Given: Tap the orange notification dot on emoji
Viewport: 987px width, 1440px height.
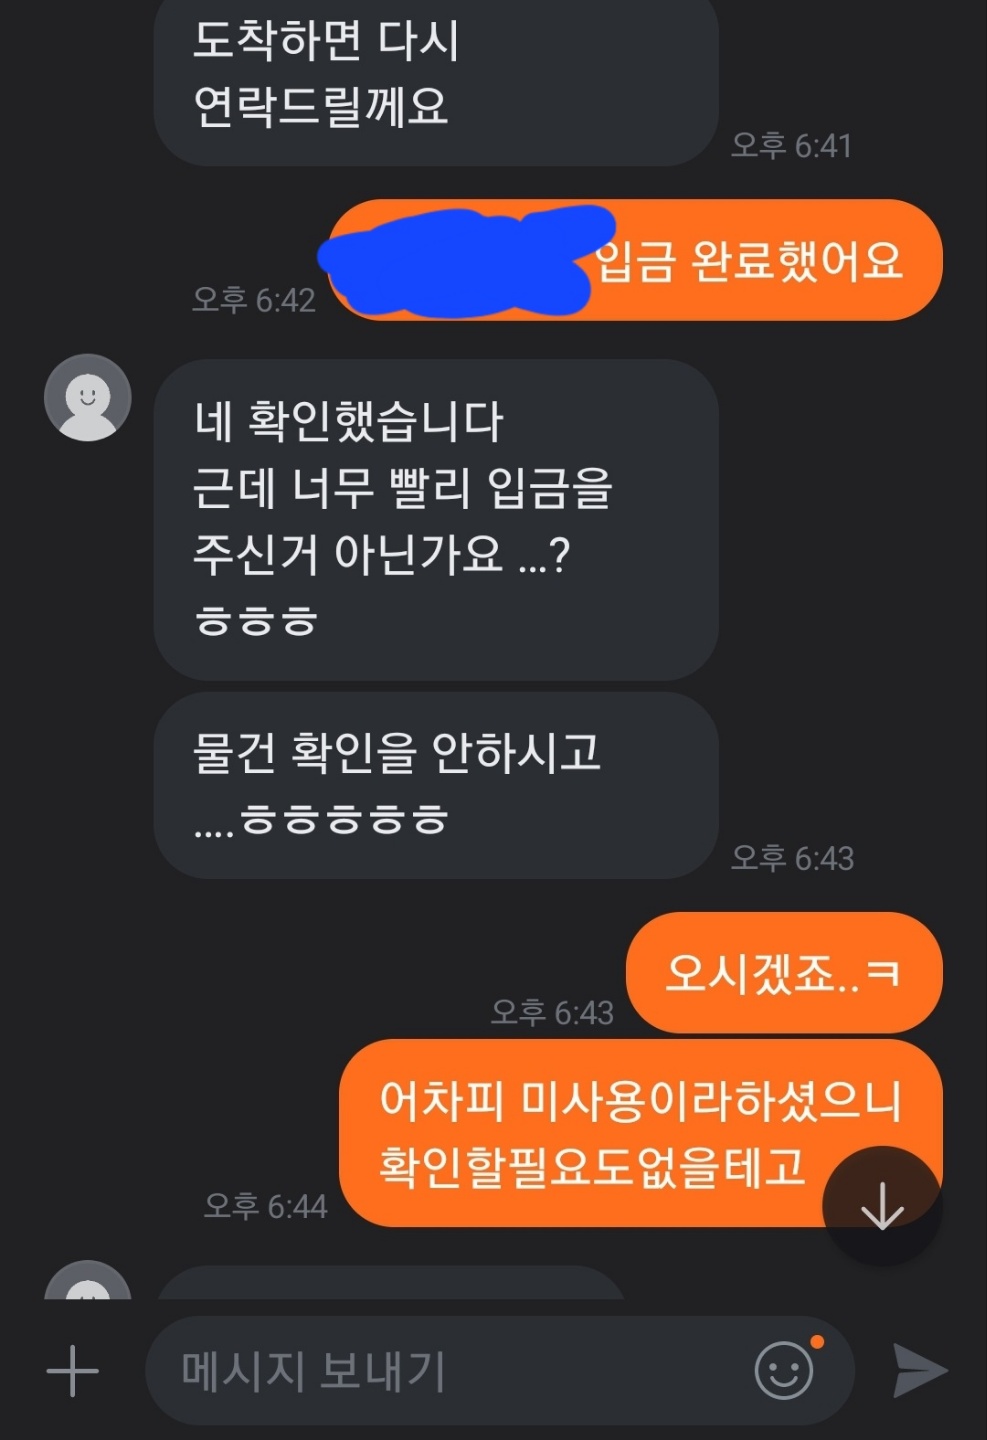Looking at the screenshot, I should click(817, 1342).
